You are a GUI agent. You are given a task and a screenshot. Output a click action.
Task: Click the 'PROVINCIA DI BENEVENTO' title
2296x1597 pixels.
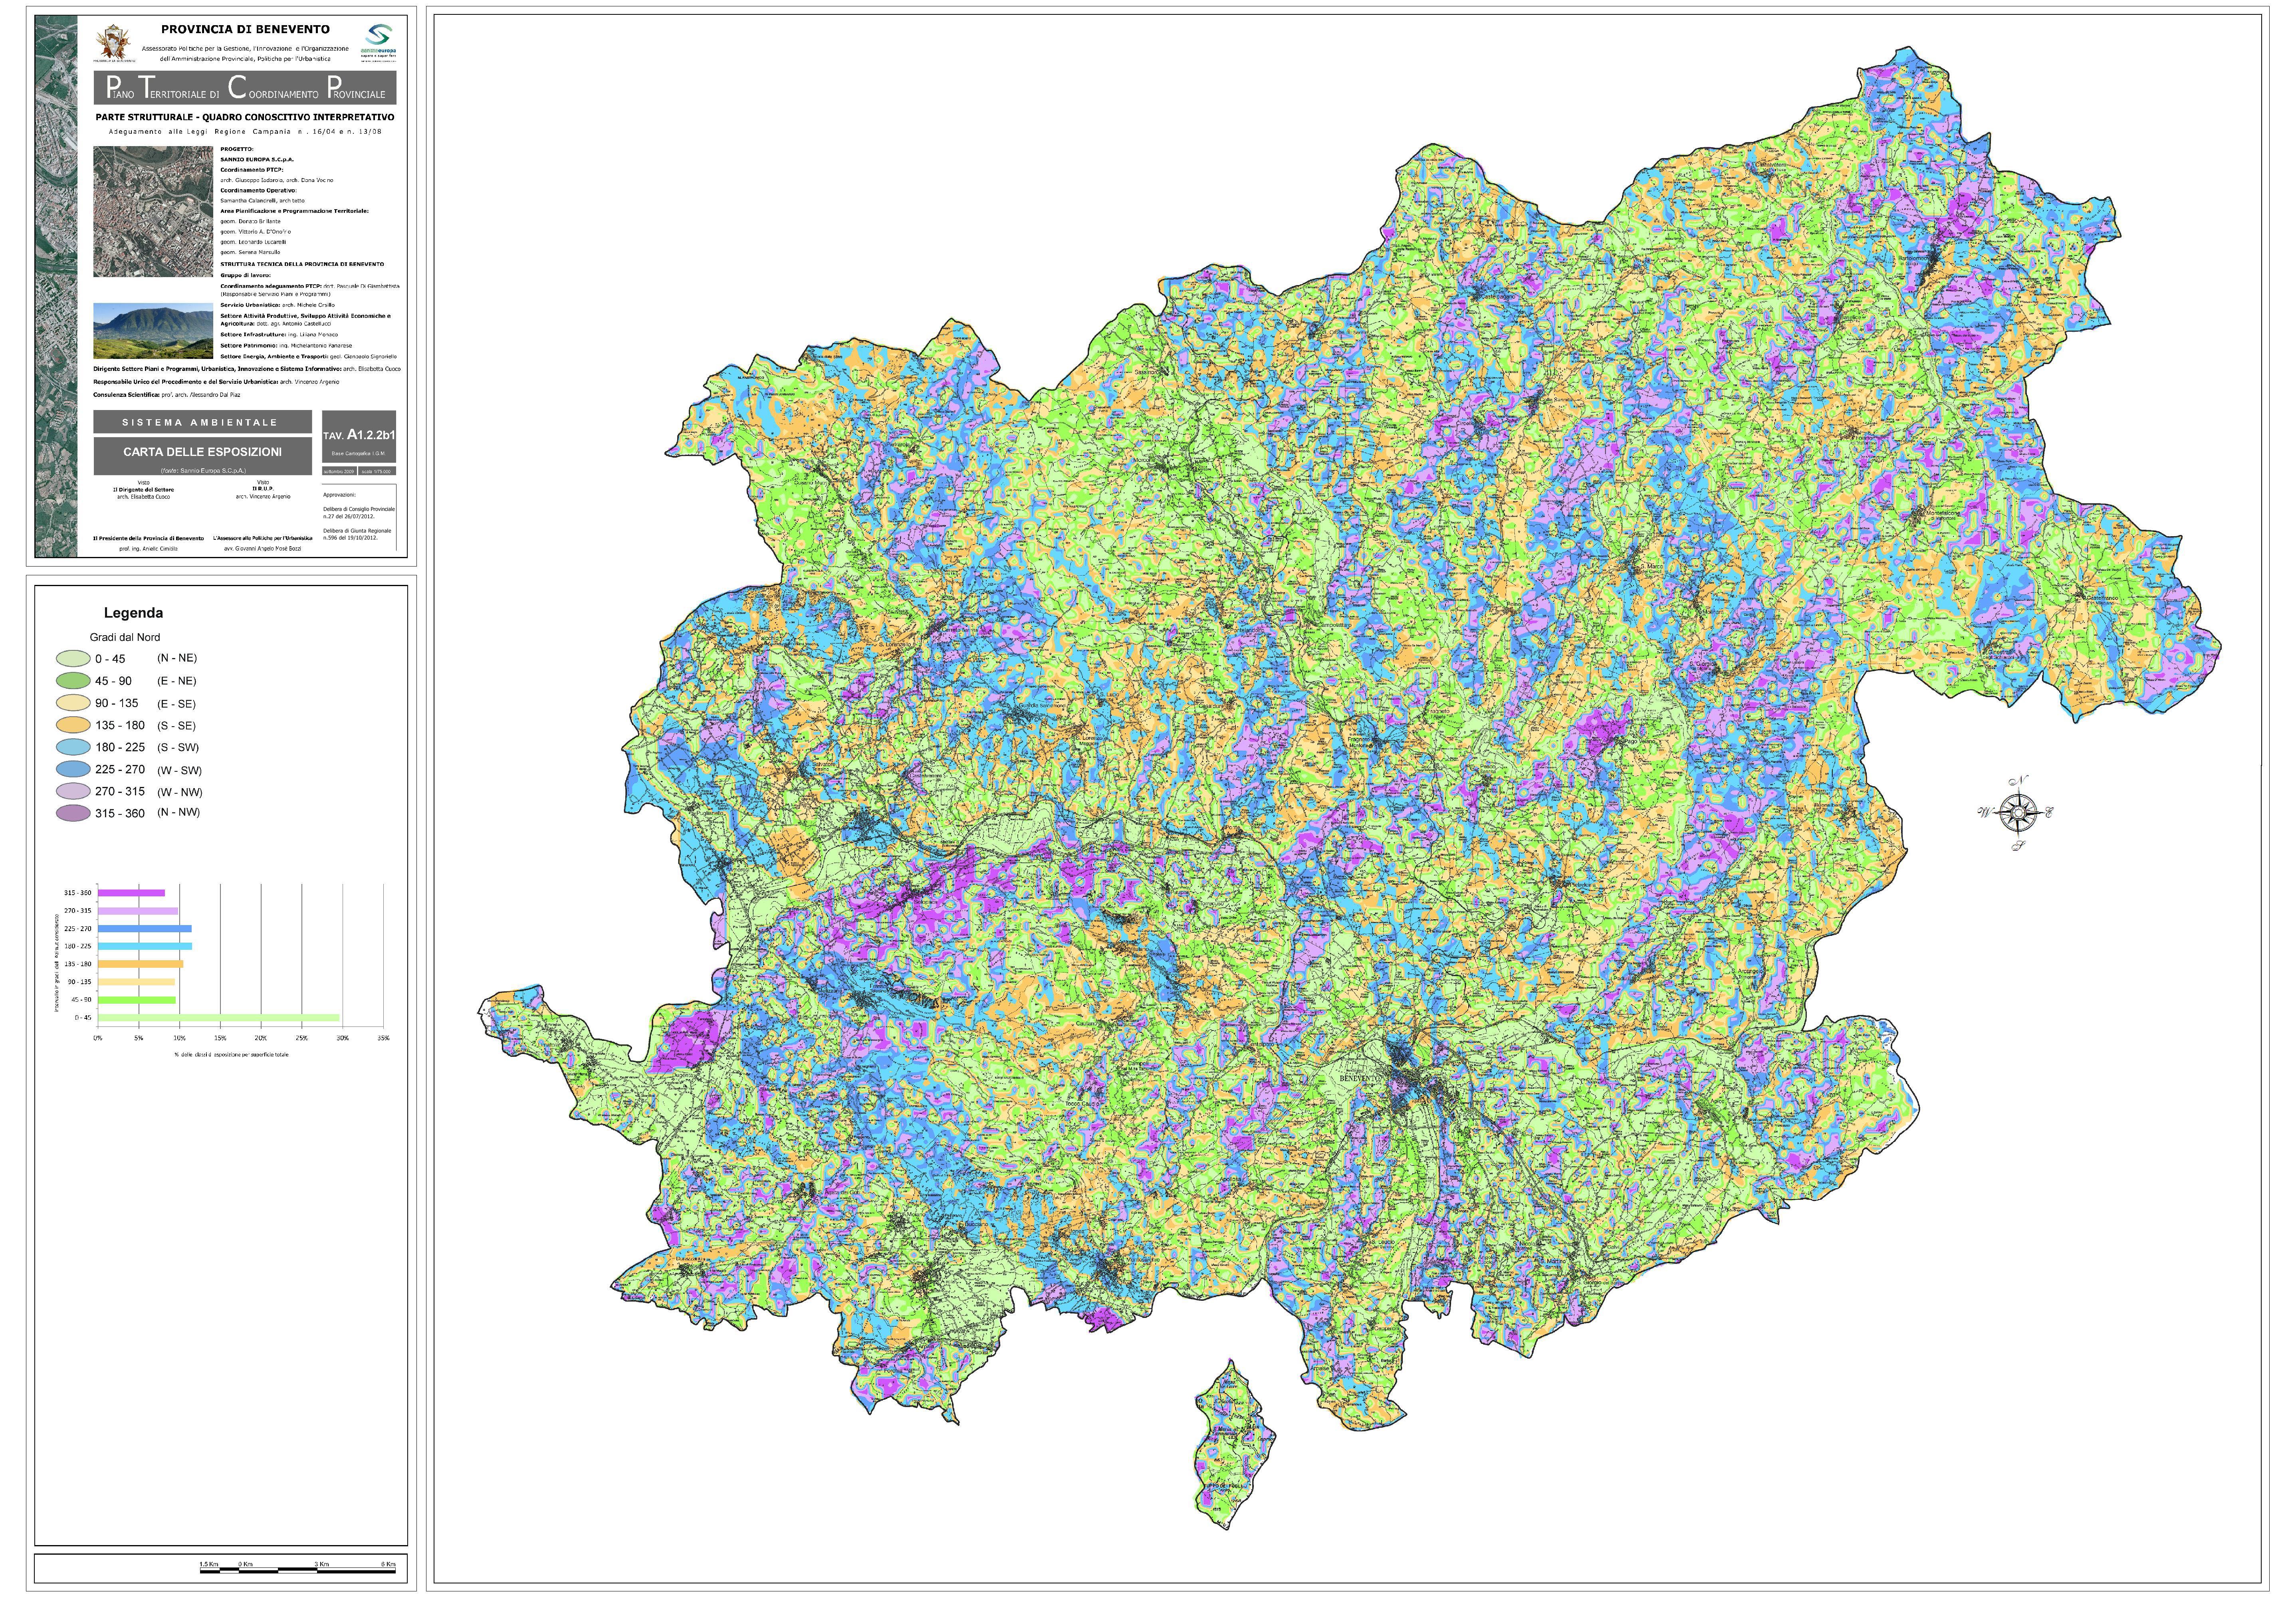point(245,30)
